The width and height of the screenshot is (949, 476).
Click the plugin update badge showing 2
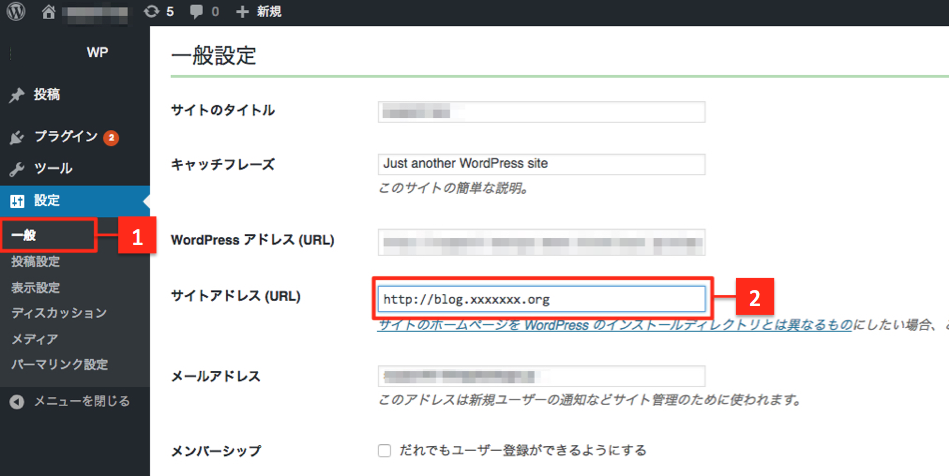coord(111,137)
